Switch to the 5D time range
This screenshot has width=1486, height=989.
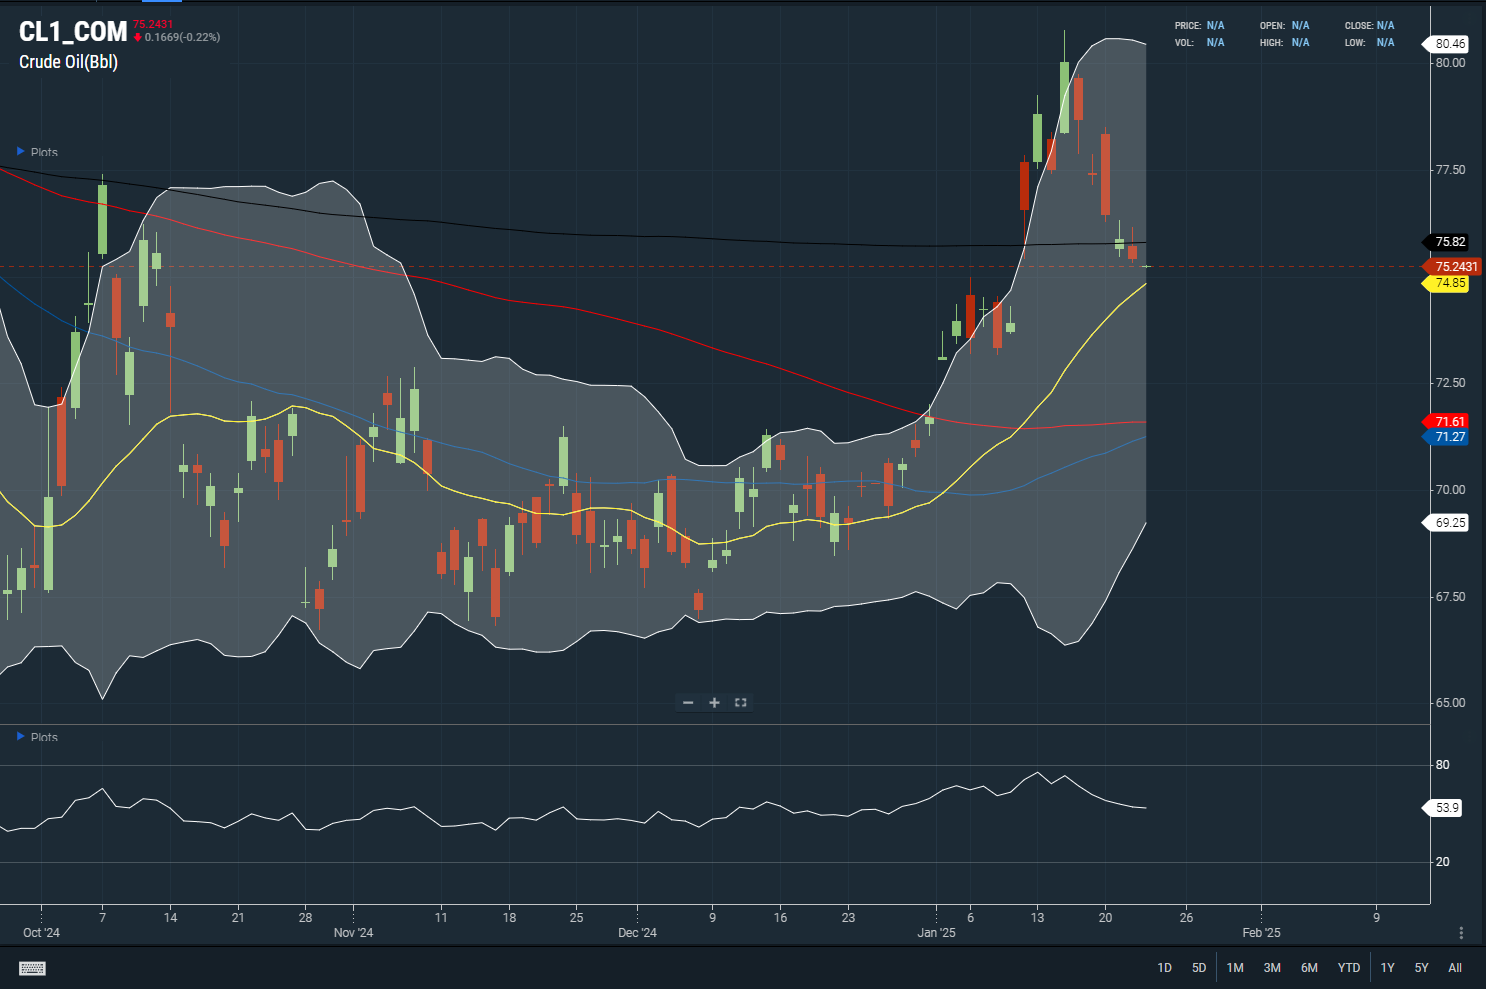(1198, 968)
